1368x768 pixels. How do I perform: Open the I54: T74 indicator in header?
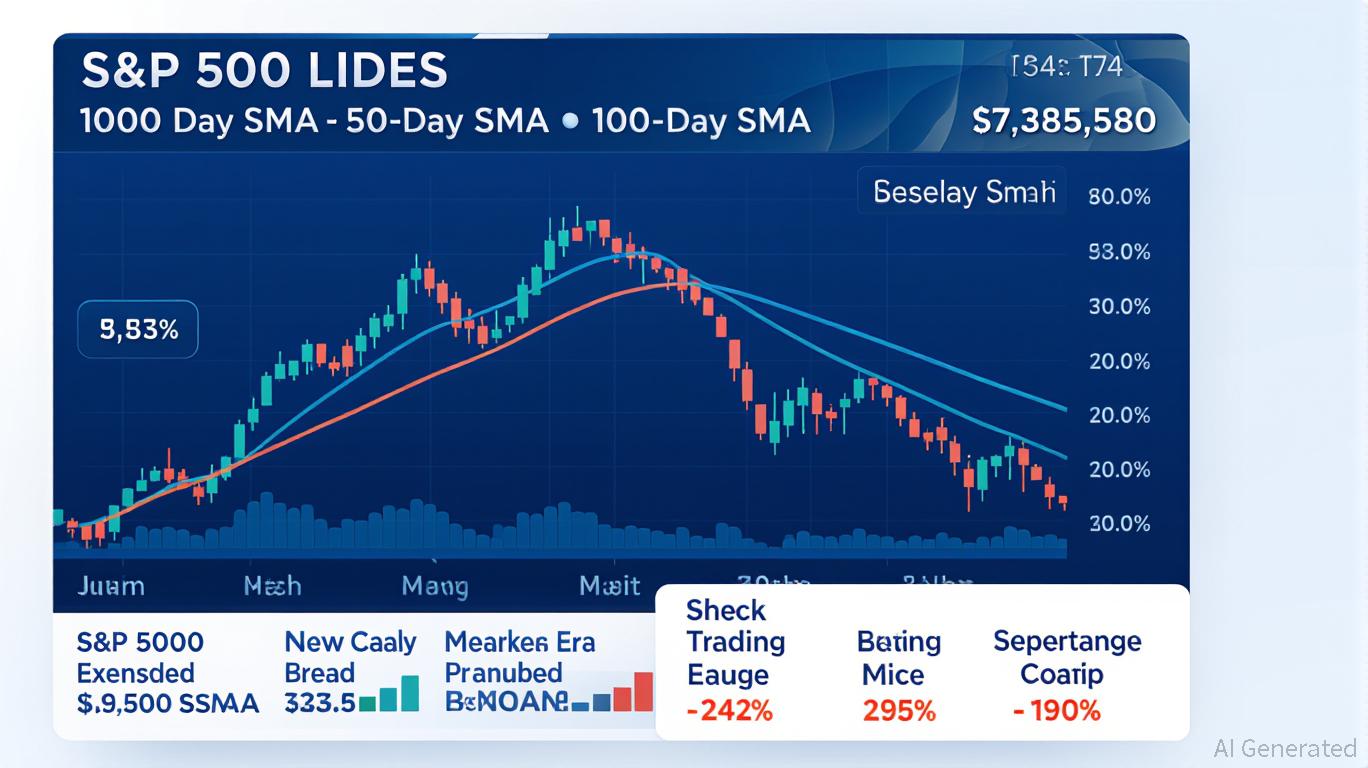(x=1066, y=68)
